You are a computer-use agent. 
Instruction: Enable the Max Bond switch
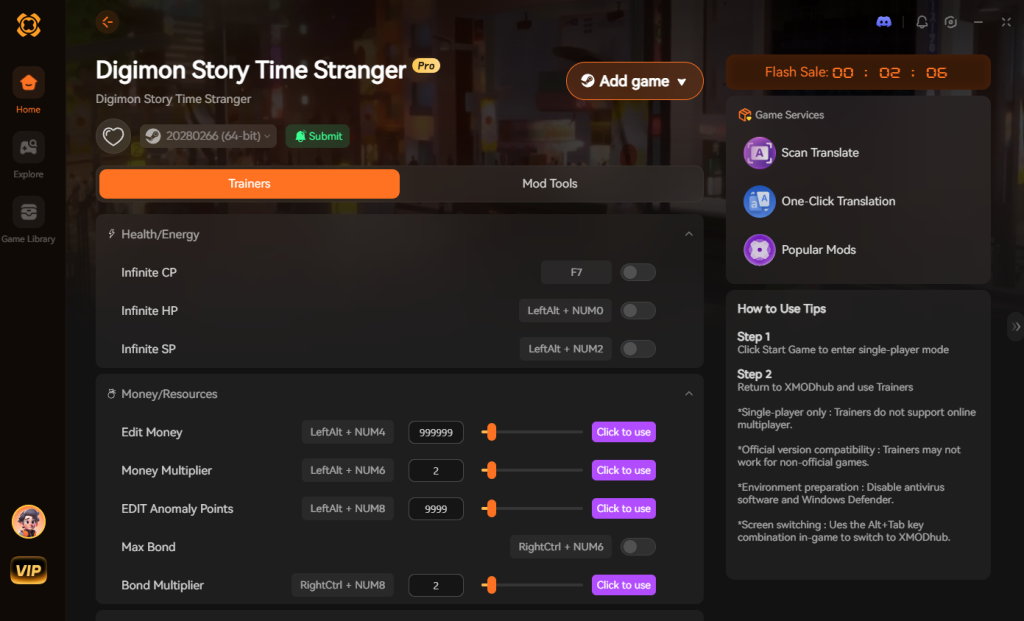click(637, 547)
